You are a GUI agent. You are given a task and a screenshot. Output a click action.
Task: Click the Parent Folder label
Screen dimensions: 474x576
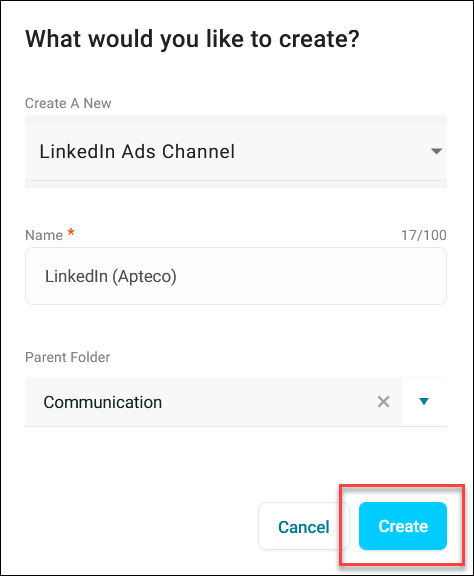click(68, 357)
